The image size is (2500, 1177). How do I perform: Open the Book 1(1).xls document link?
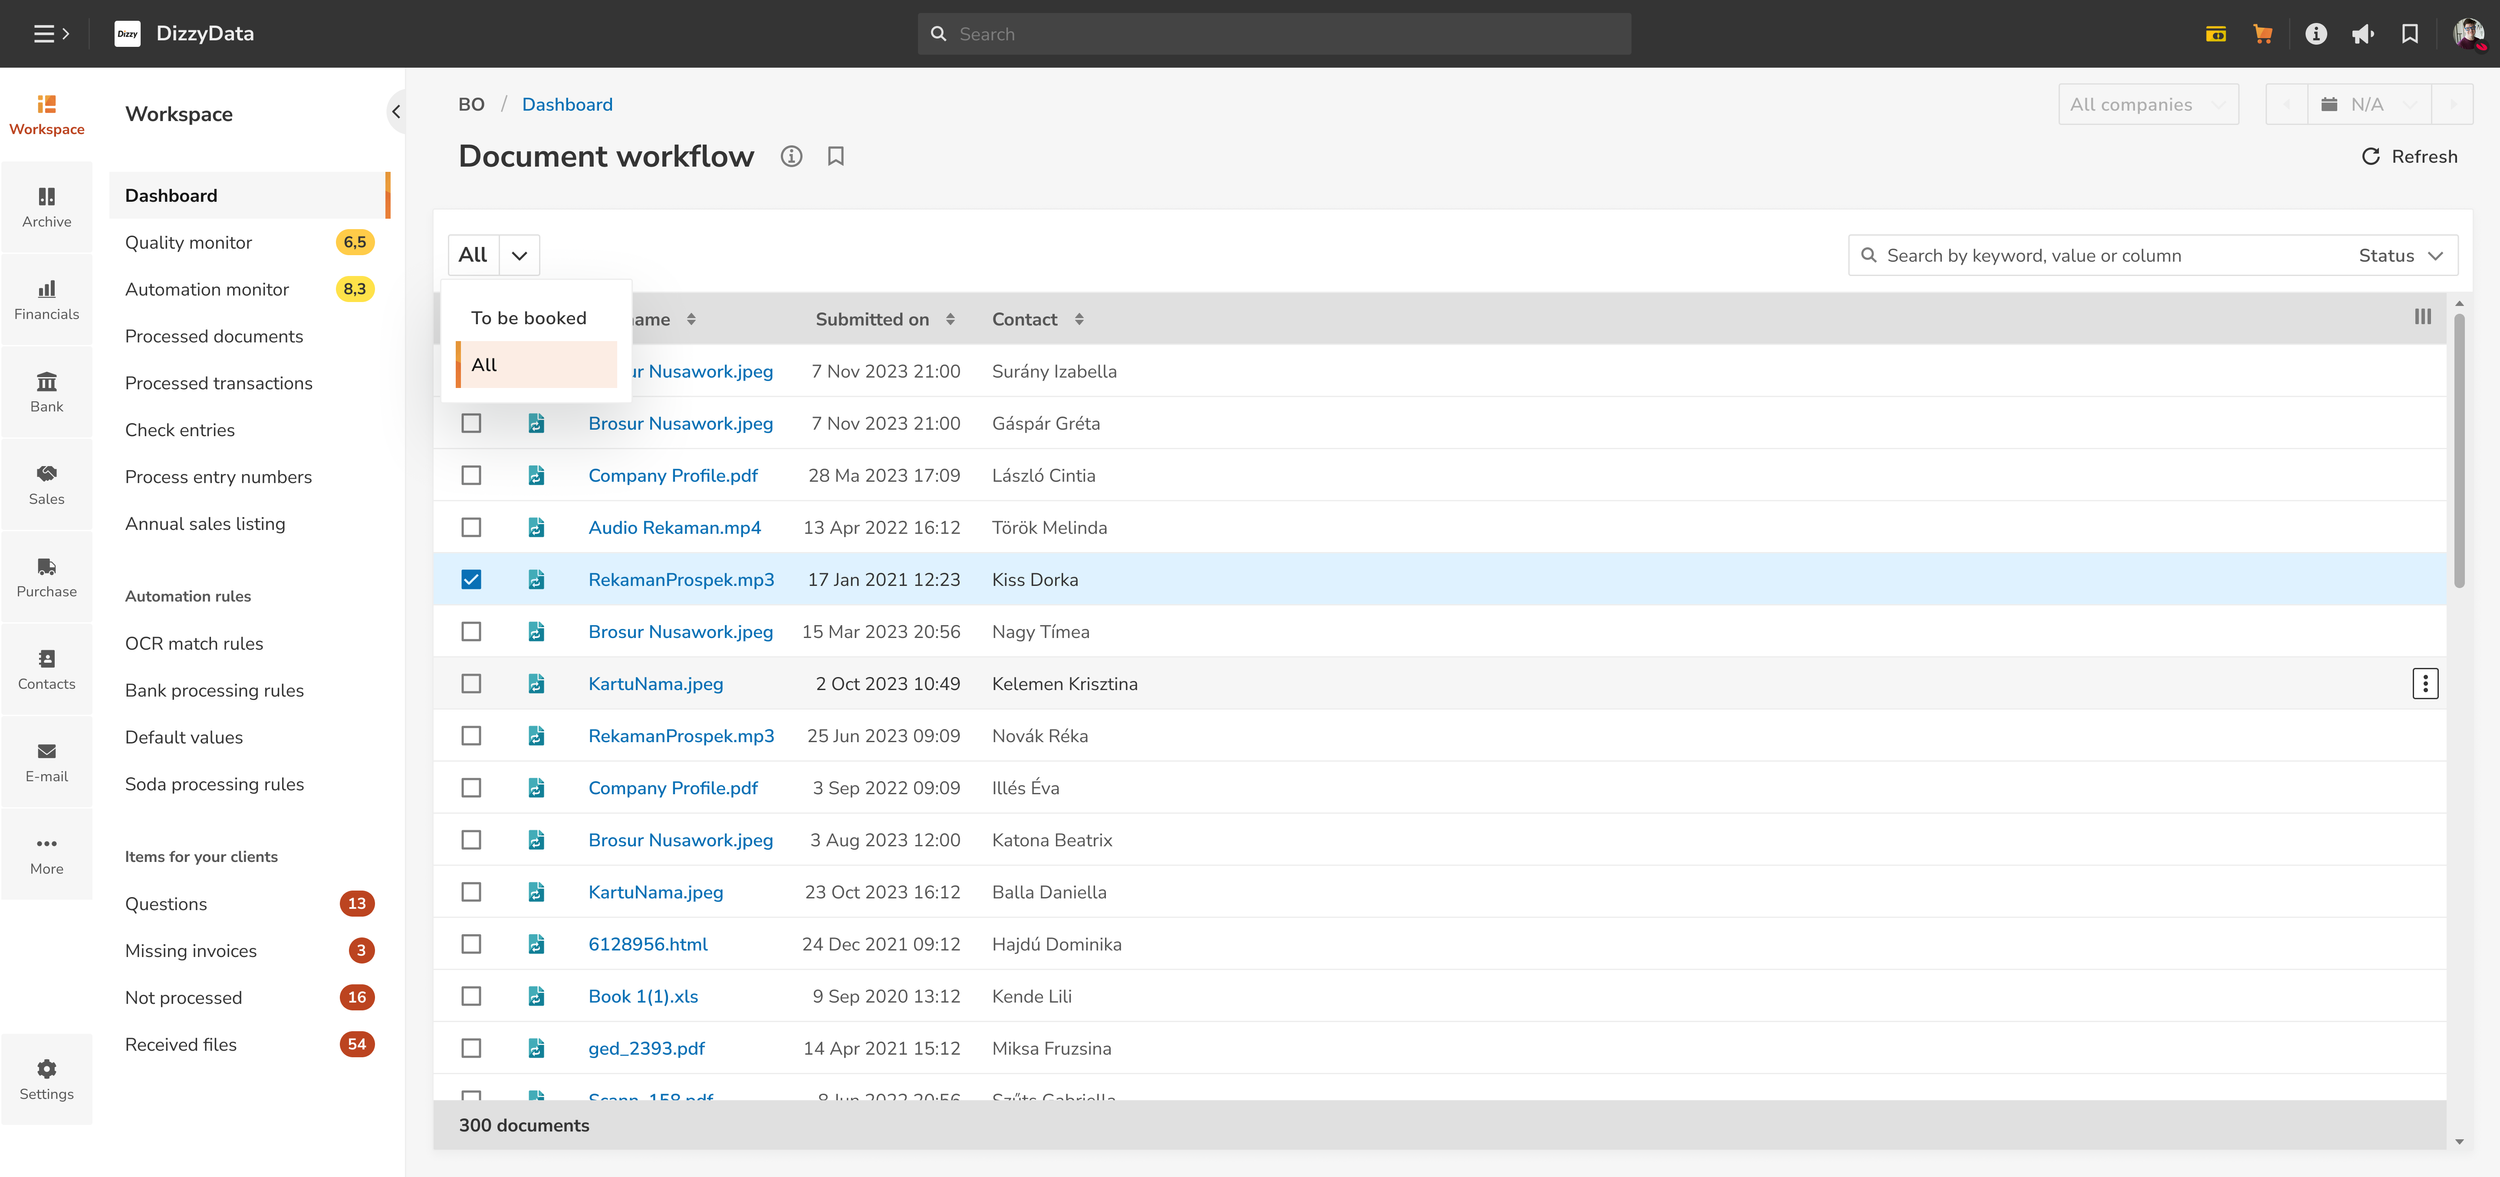[x=643, y=996]
